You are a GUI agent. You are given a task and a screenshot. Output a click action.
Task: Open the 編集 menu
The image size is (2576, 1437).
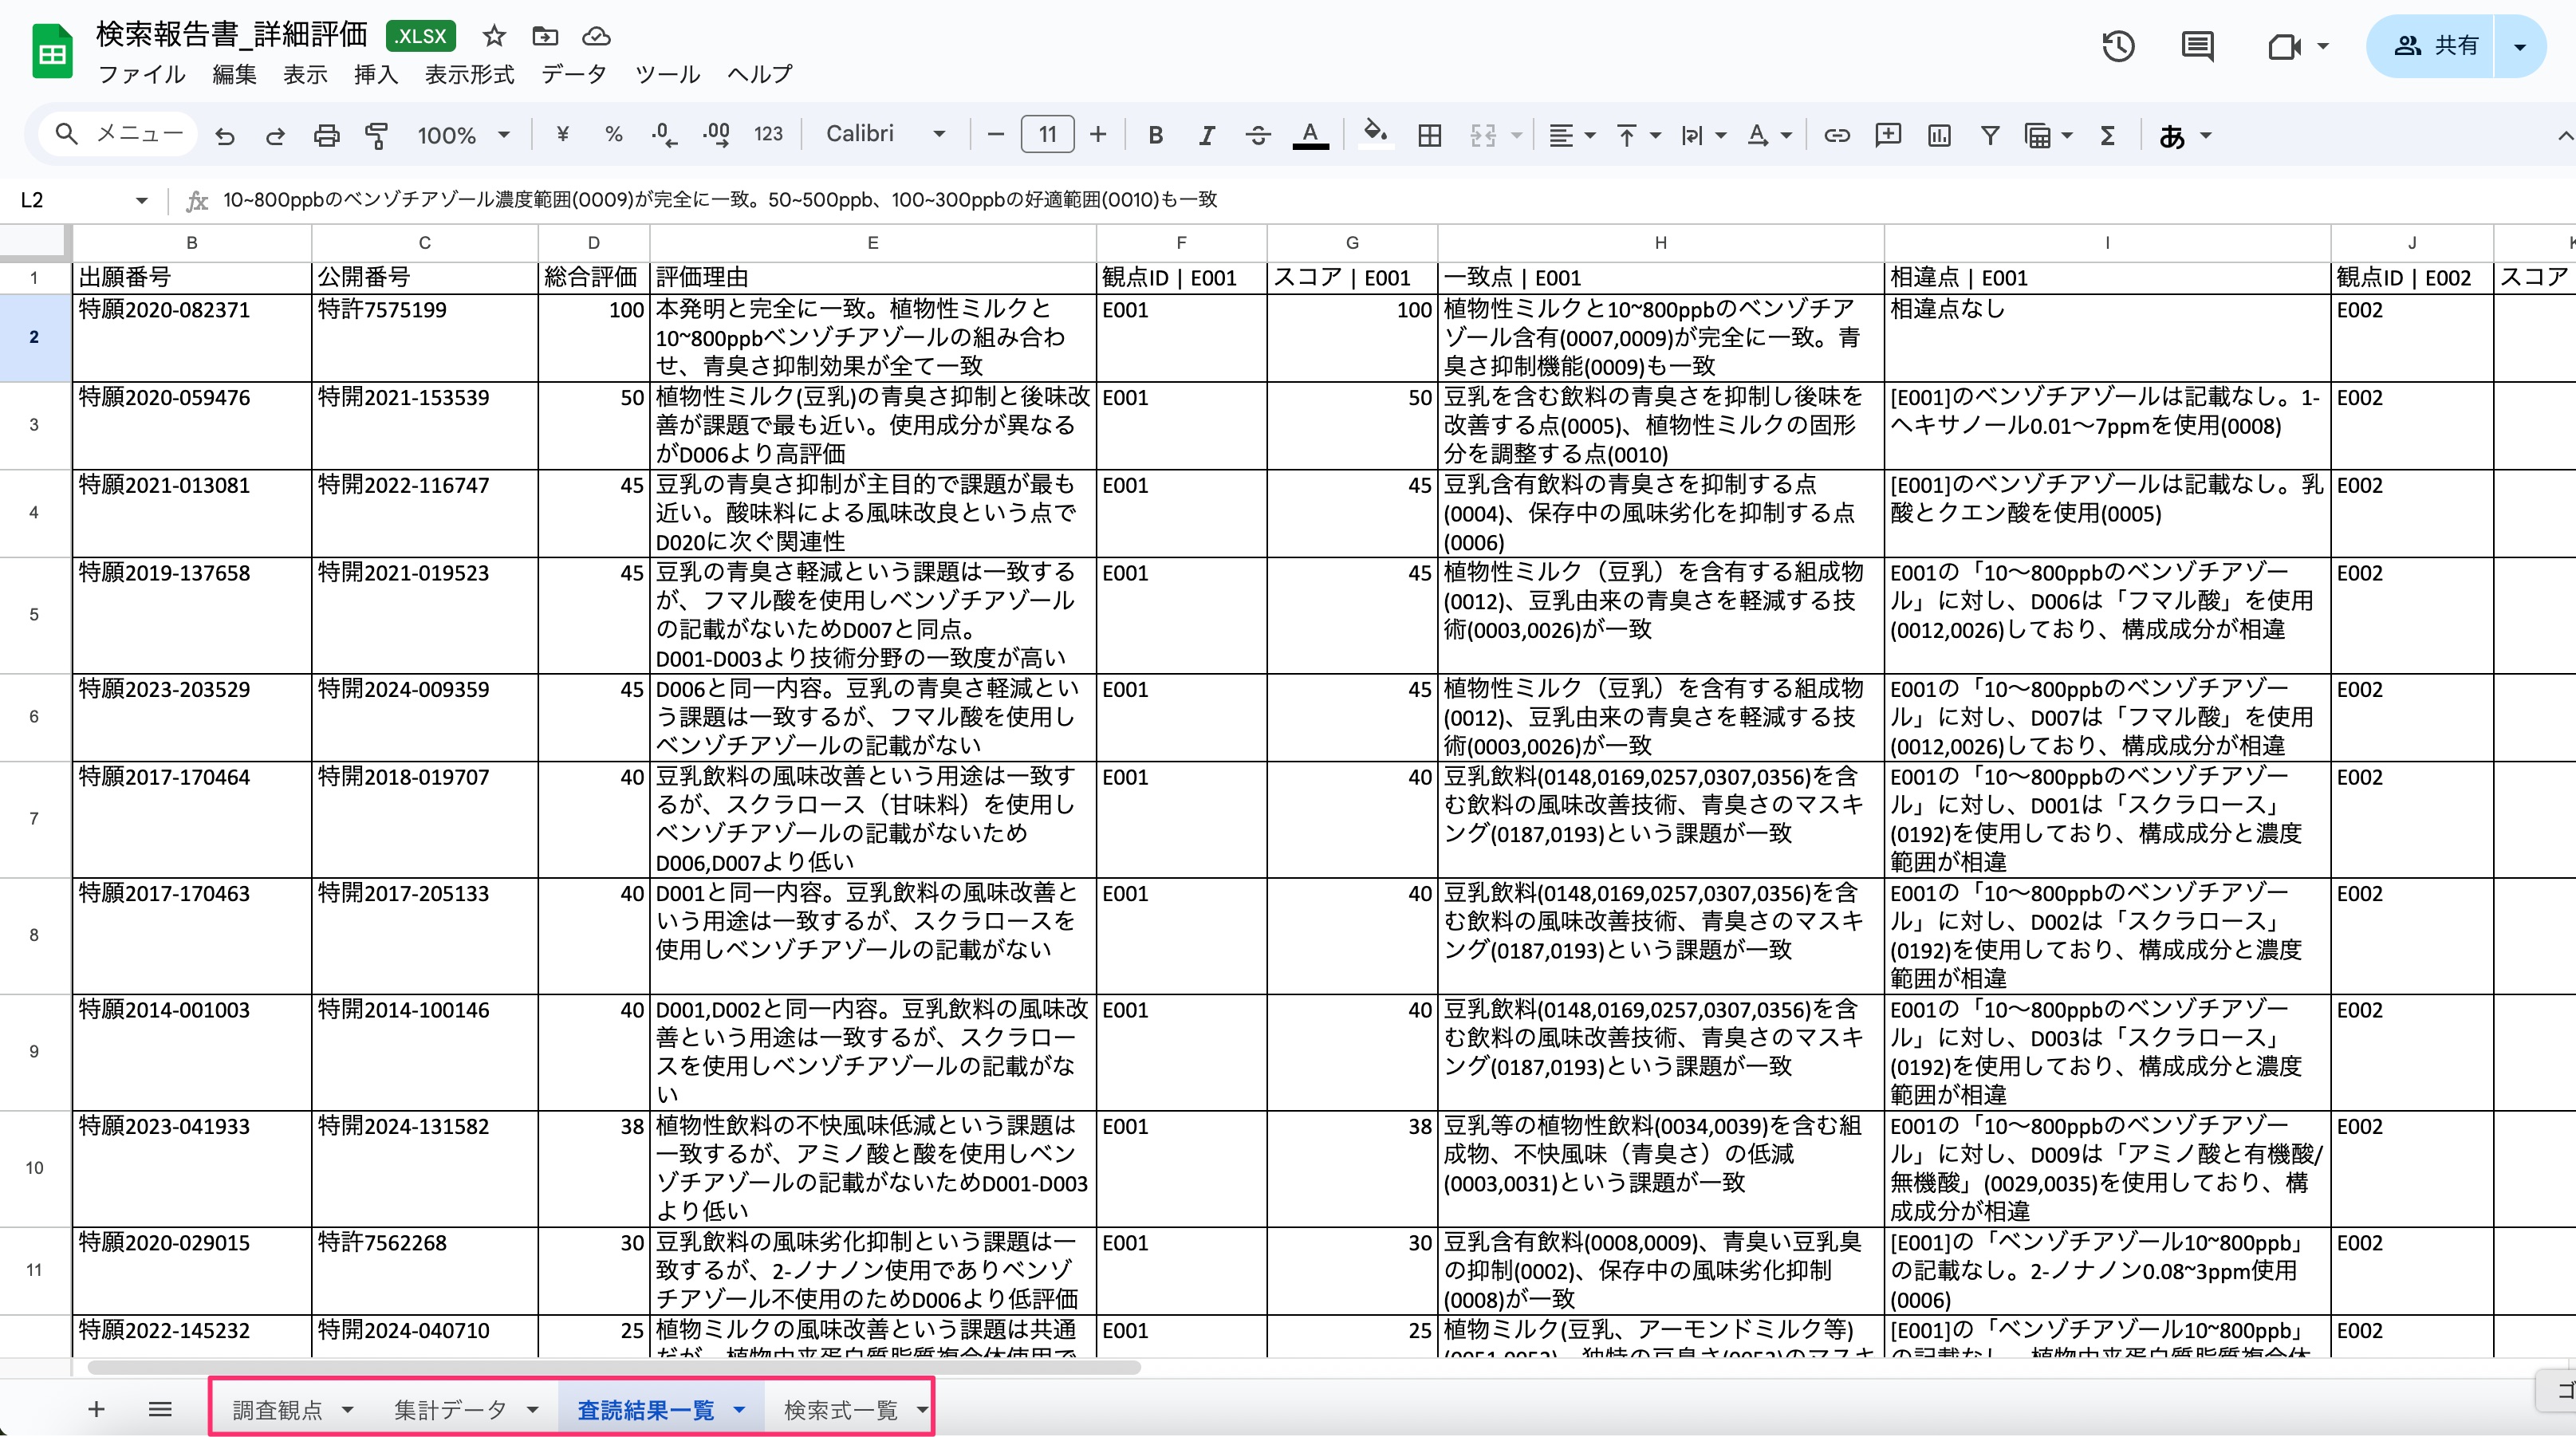coord(234,75)
